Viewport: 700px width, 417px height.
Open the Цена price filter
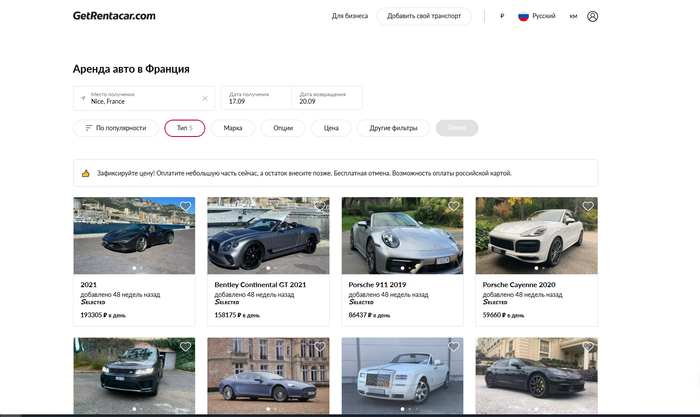331,128
